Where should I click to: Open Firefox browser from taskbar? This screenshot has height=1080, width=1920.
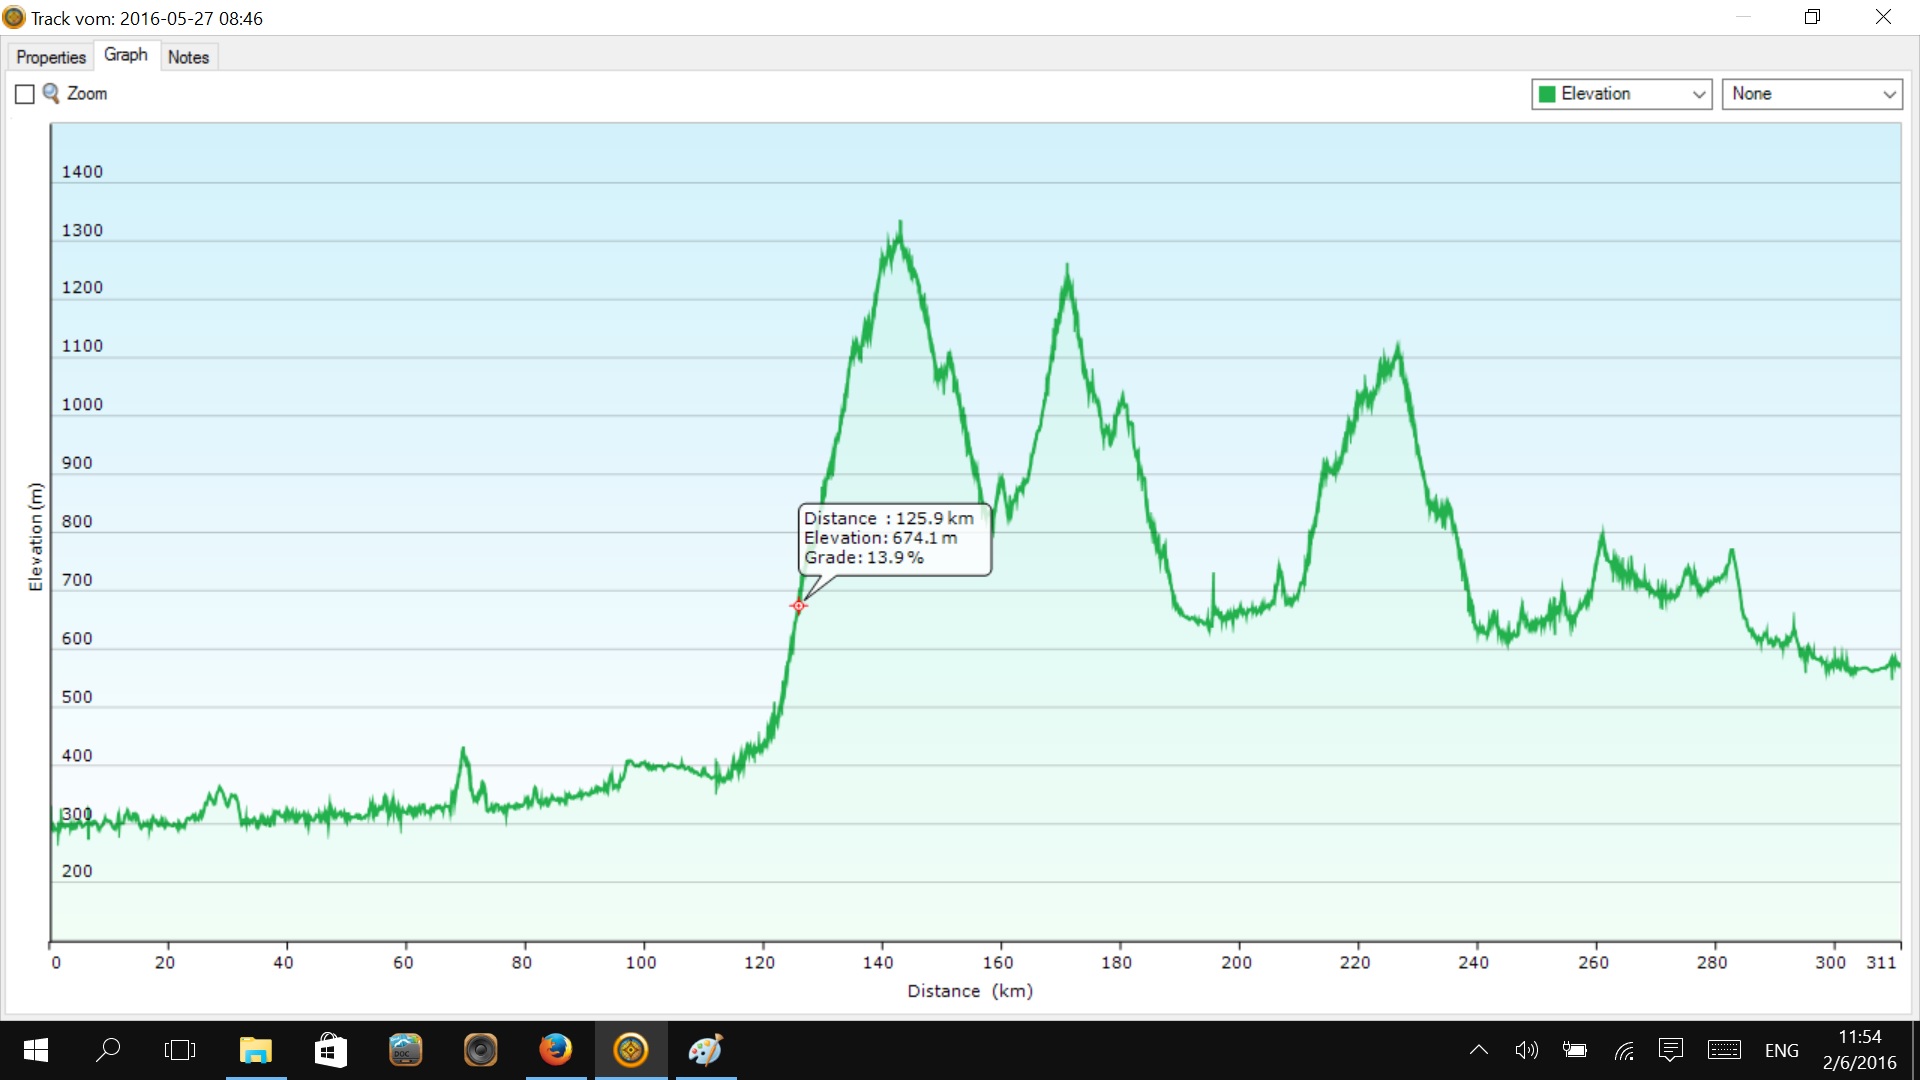point(556,1050)
